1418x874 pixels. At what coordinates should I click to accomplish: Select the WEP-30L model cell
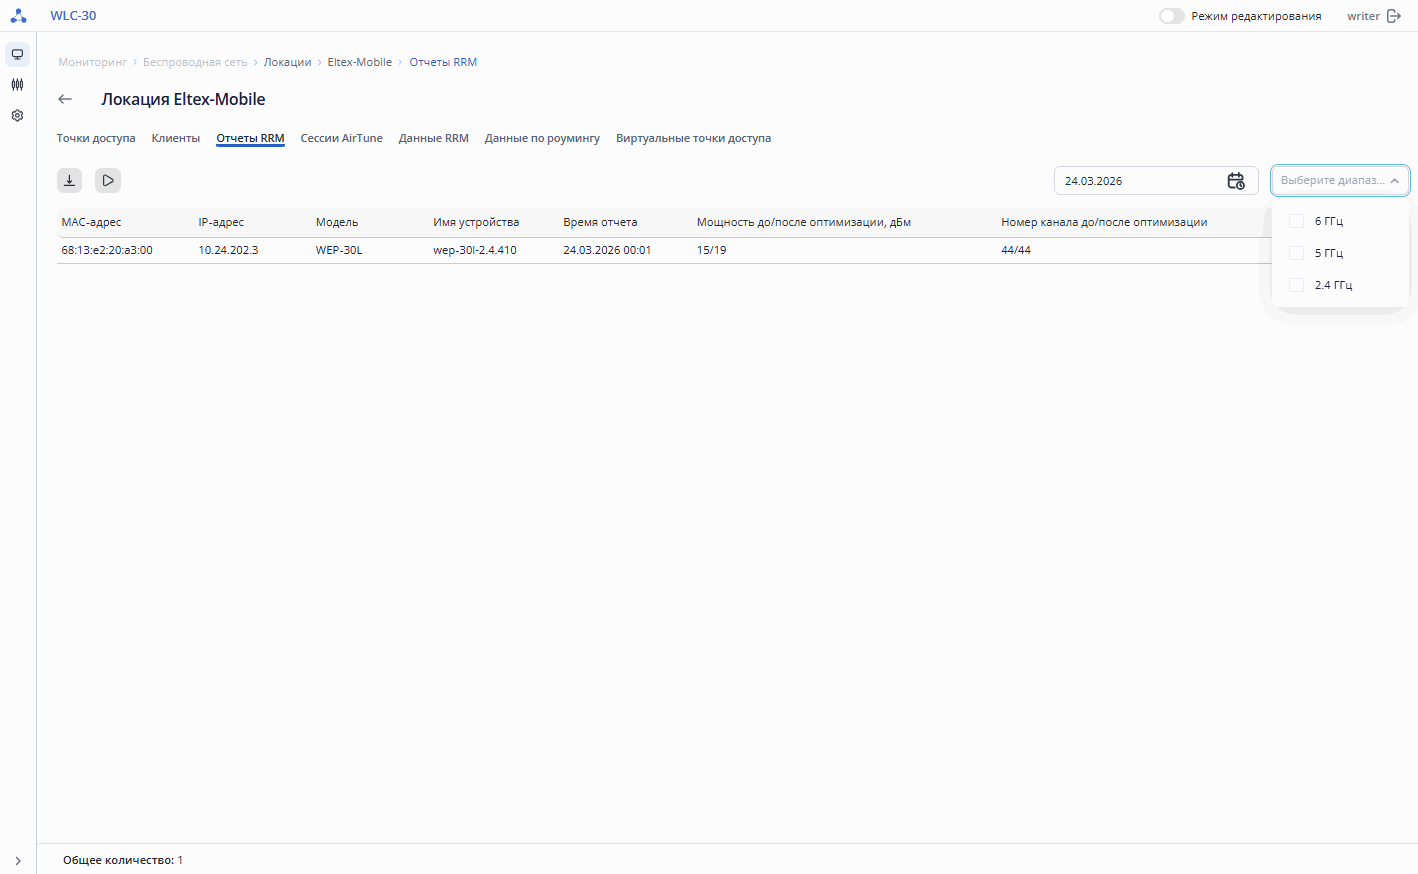(339, 250)
